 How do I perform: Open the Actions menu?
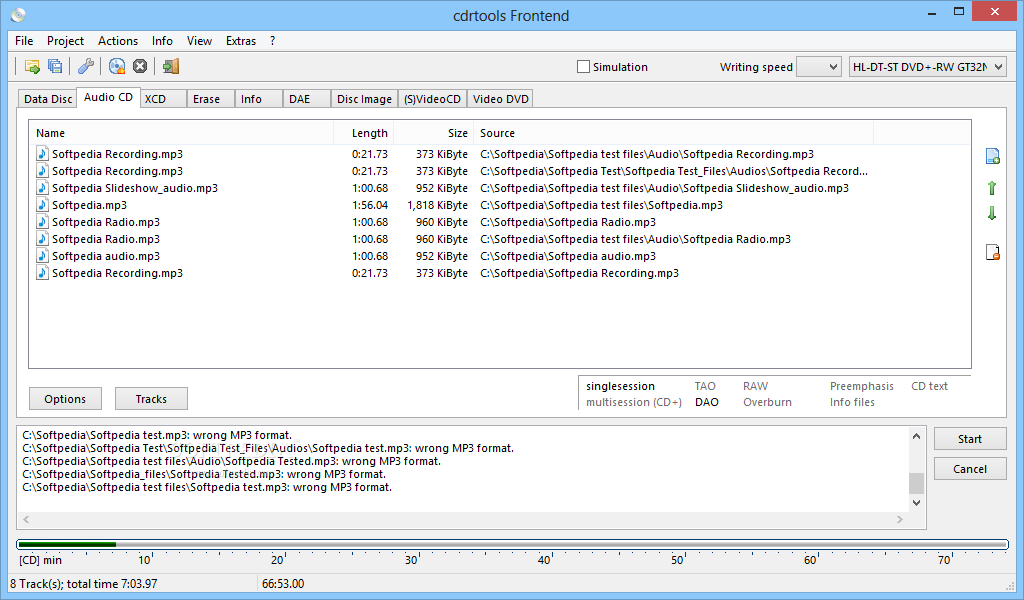[x=118, y=40]
